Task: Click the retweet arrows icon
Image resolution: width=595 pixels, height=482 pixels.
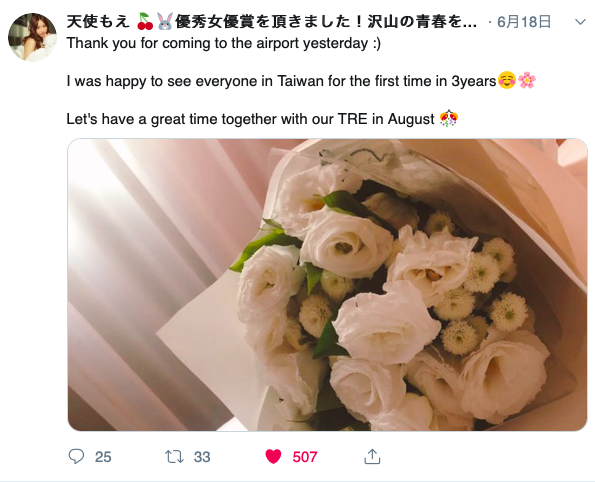Action: [x=174, y=457]
